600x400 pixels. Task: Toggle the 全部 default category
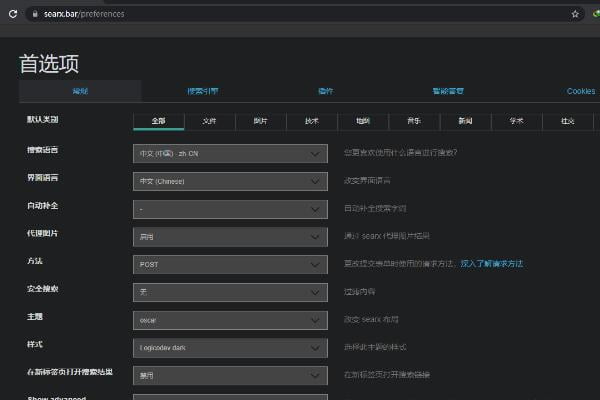[x=158, y=121]
